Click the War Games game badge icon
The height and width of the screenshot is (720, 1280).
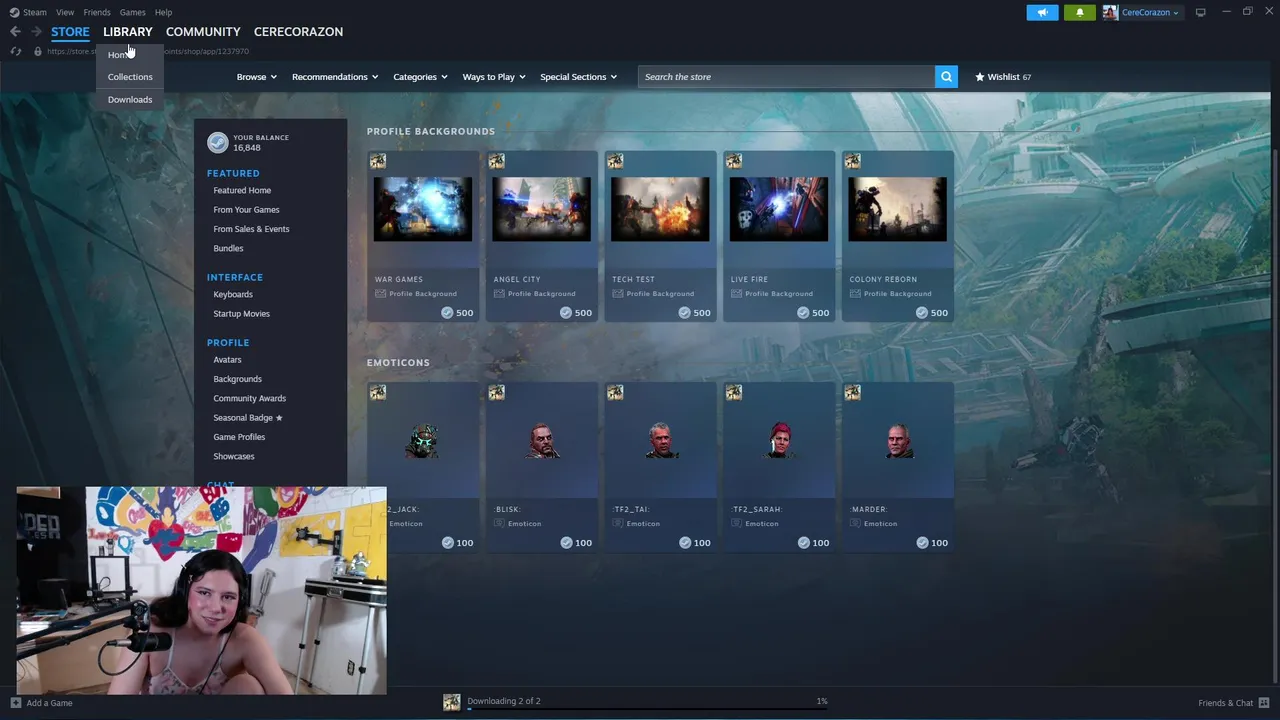[x=378, y=161]
